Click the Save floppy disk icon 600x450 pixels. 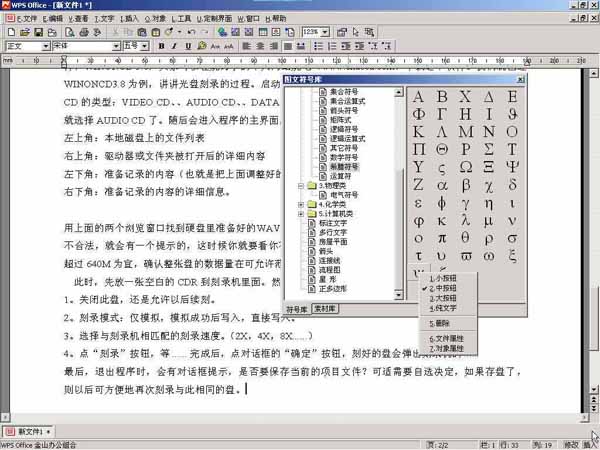click(38, 32)
